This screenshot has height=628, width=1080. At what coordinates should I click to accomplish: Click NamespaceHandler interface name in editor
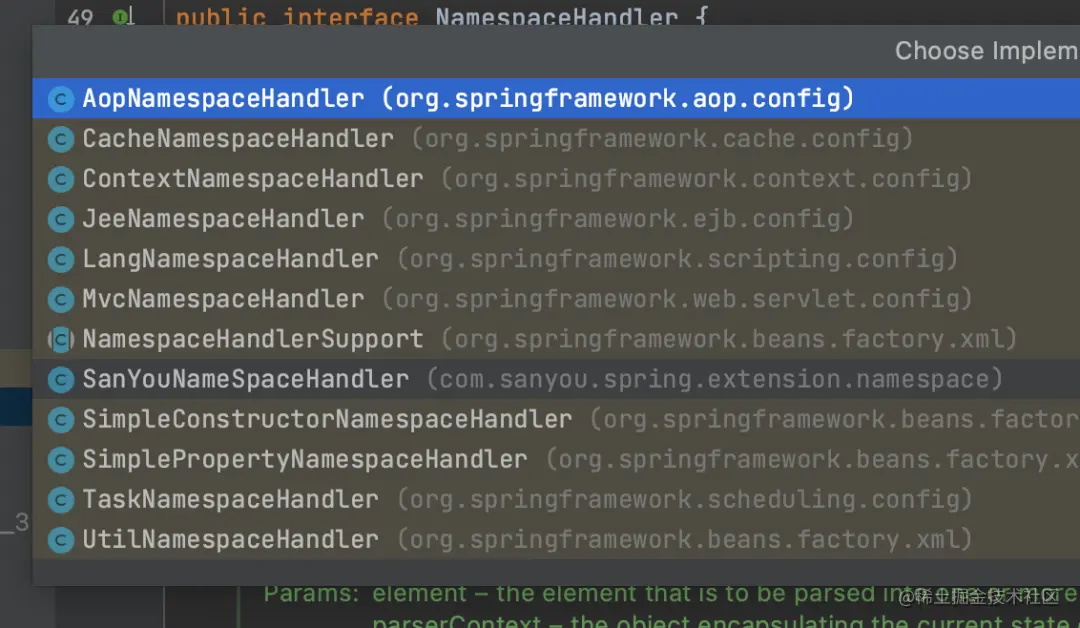557,17
